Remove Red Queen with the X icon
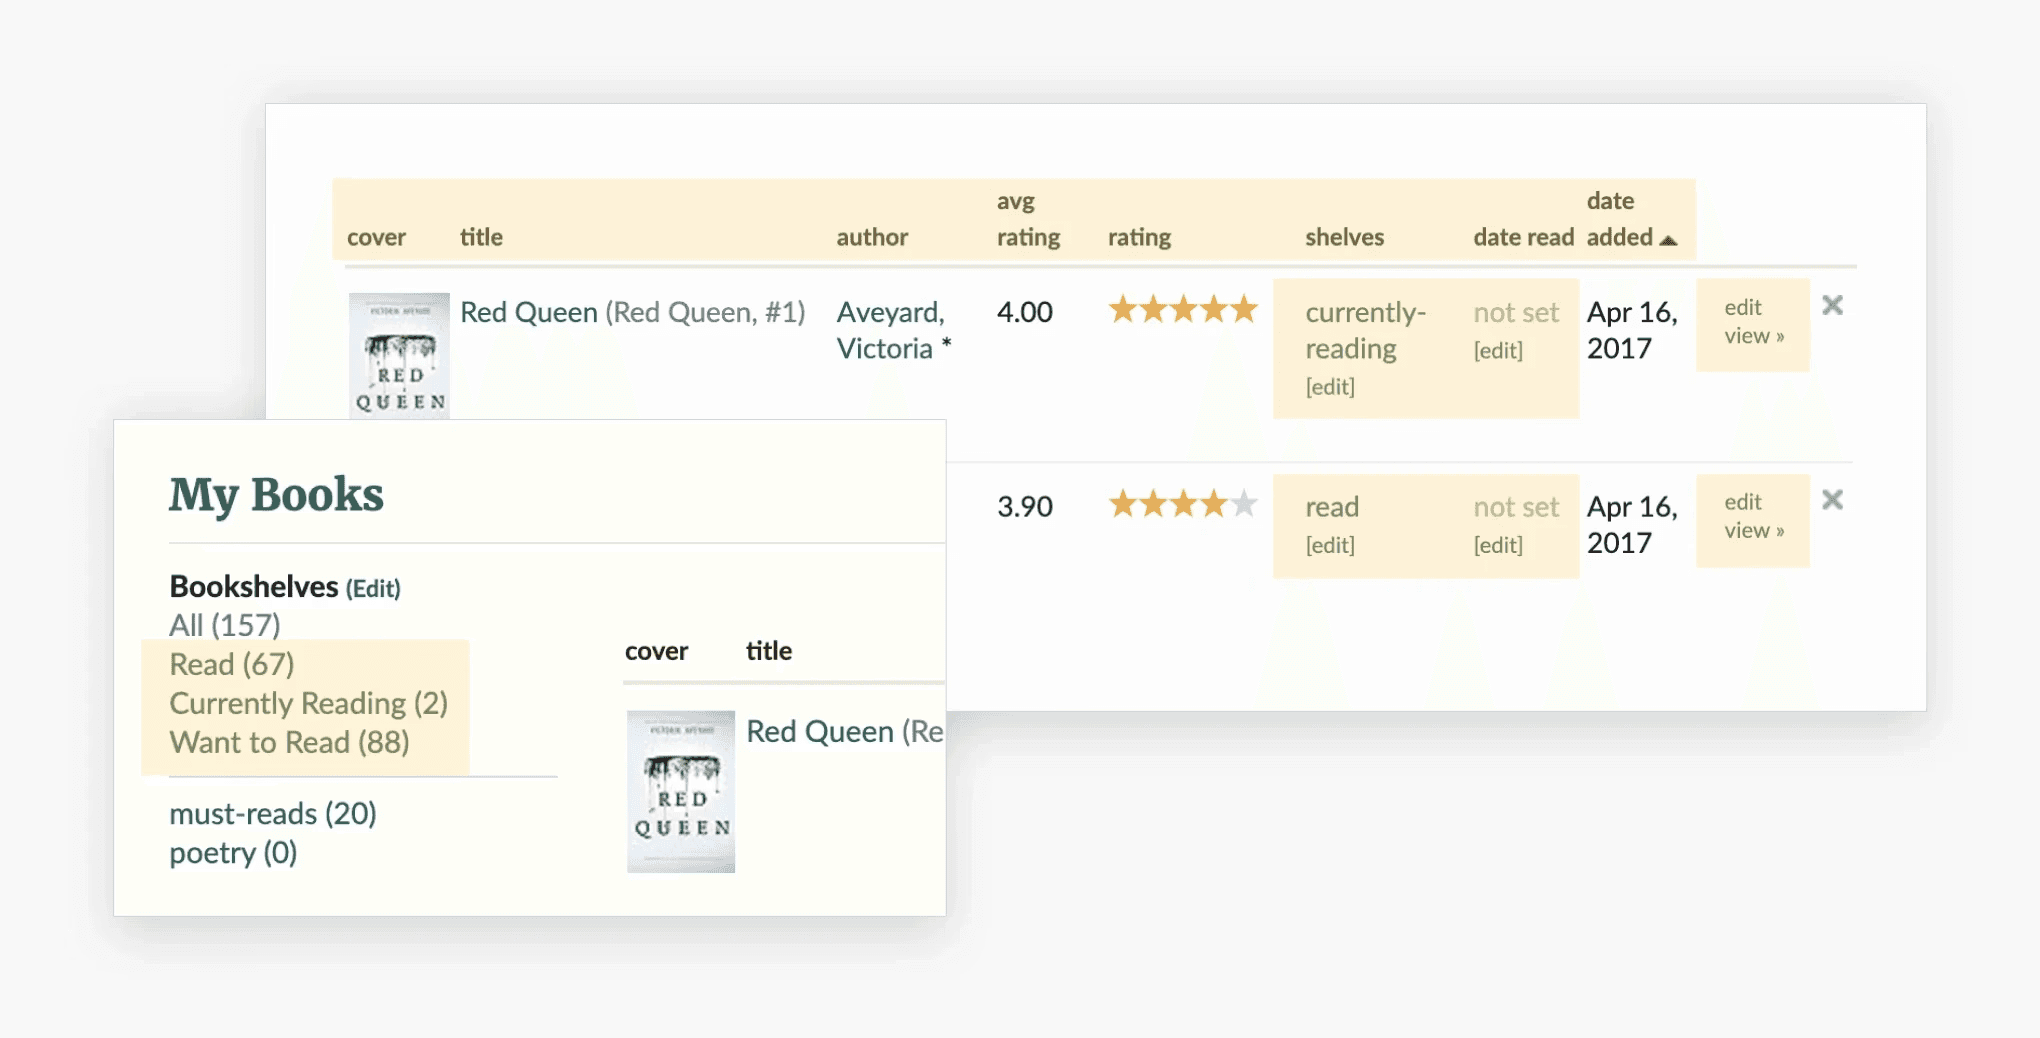Image resolution: width=2040 pixels, height=1038 pixels. tap(1832, 305)
